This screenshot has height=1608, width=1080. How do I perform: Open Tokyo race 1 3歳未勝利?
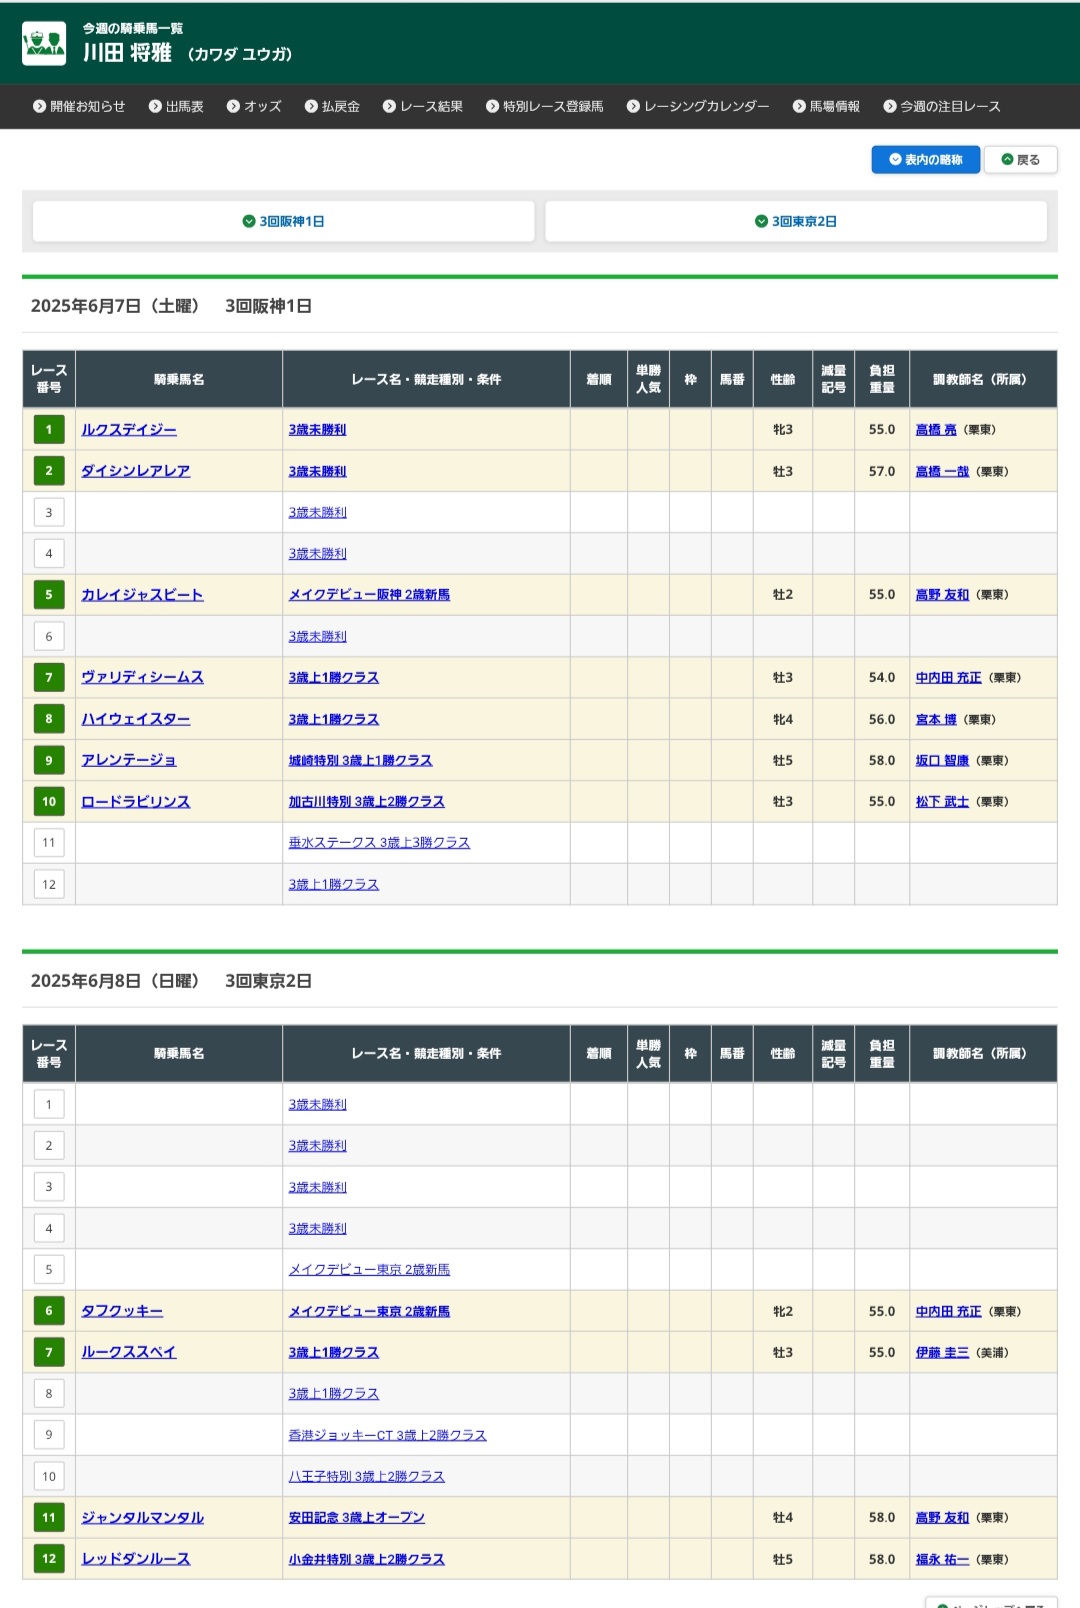[317, 1104]
